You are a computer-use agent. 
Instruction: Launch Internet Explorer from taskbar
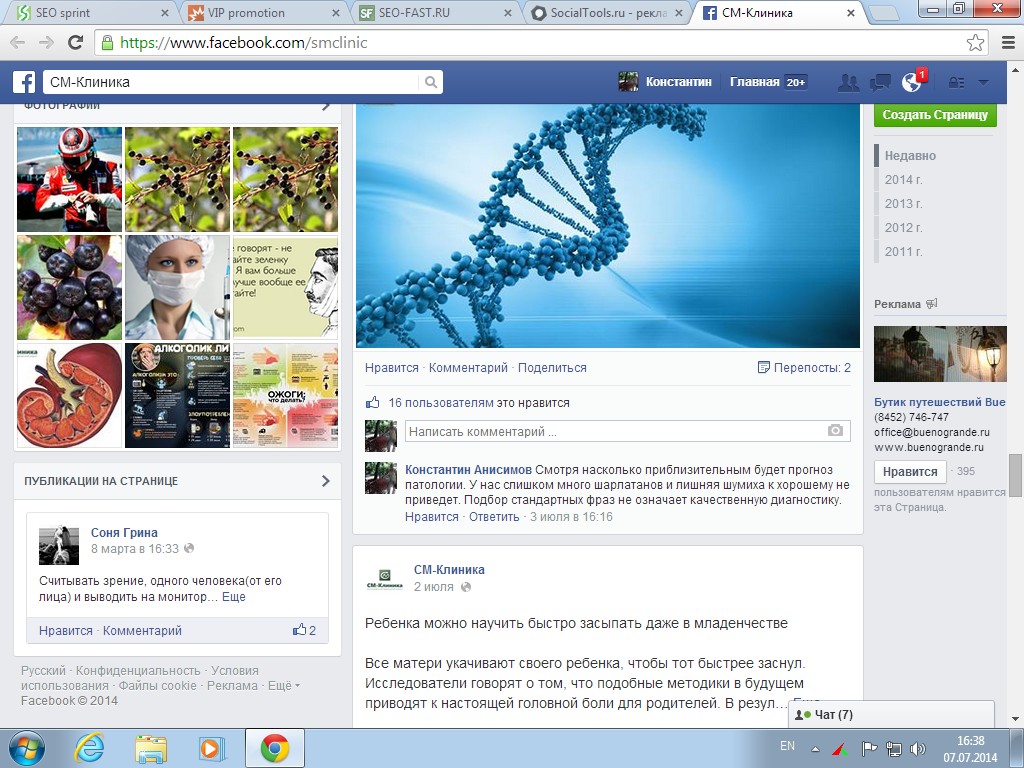pos(89,748)
